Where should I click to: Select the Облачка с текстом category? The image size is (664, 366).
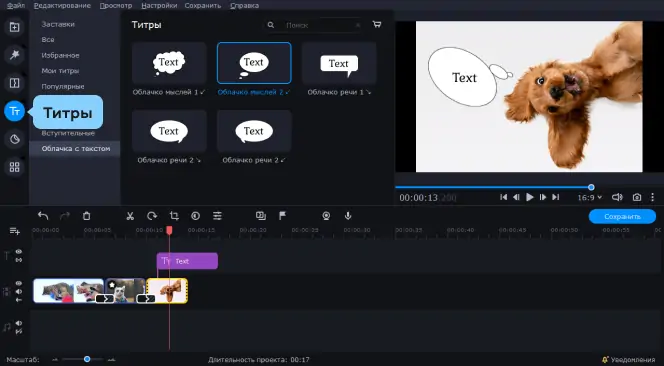pyautogui.click(x=75, y=149)
